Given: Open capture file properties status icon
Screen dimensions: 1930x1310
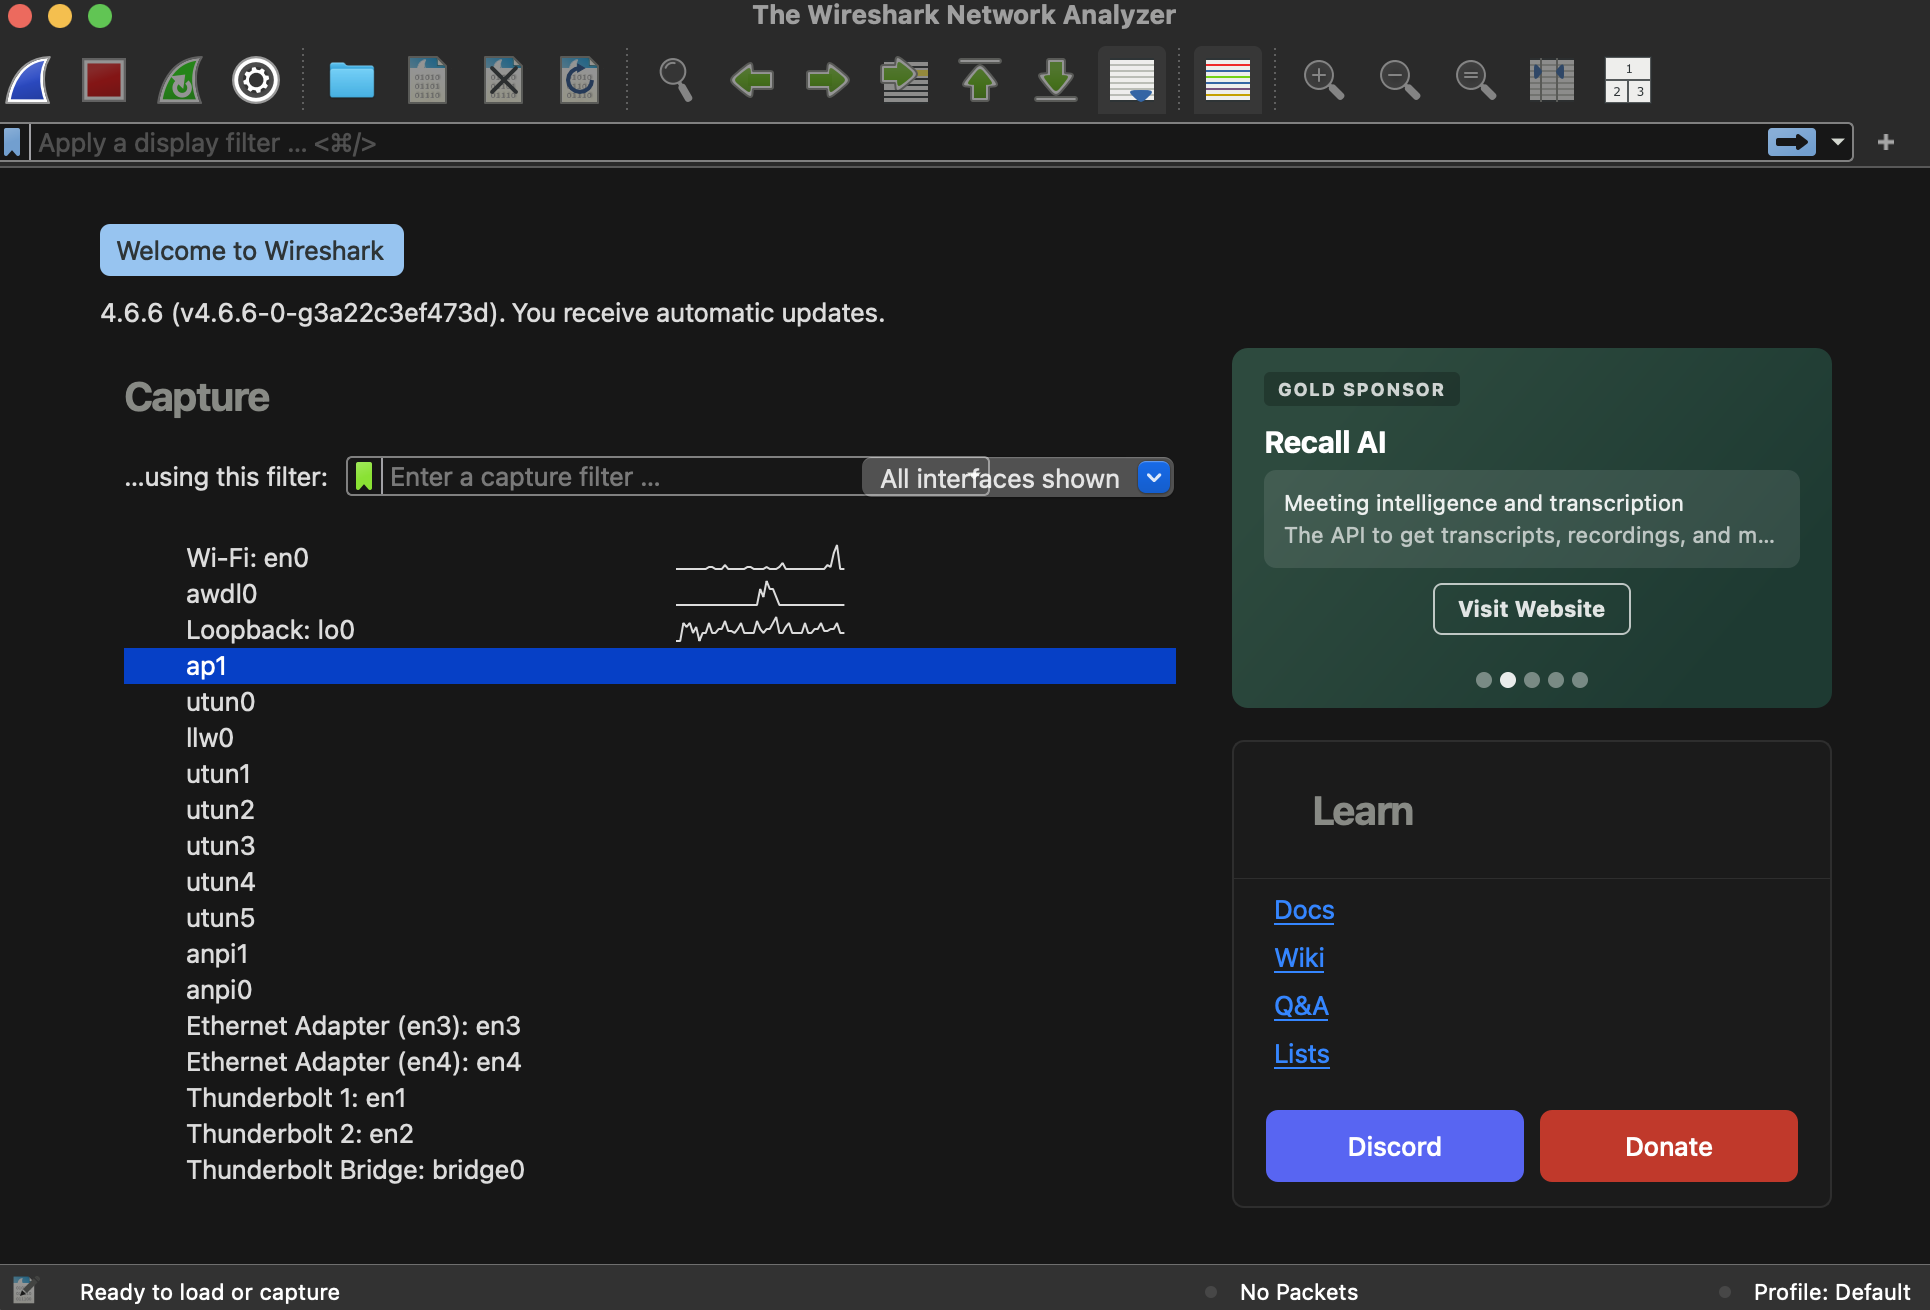Looking at the screenshot, I should pyautogui.click(x=24, y=1290).
